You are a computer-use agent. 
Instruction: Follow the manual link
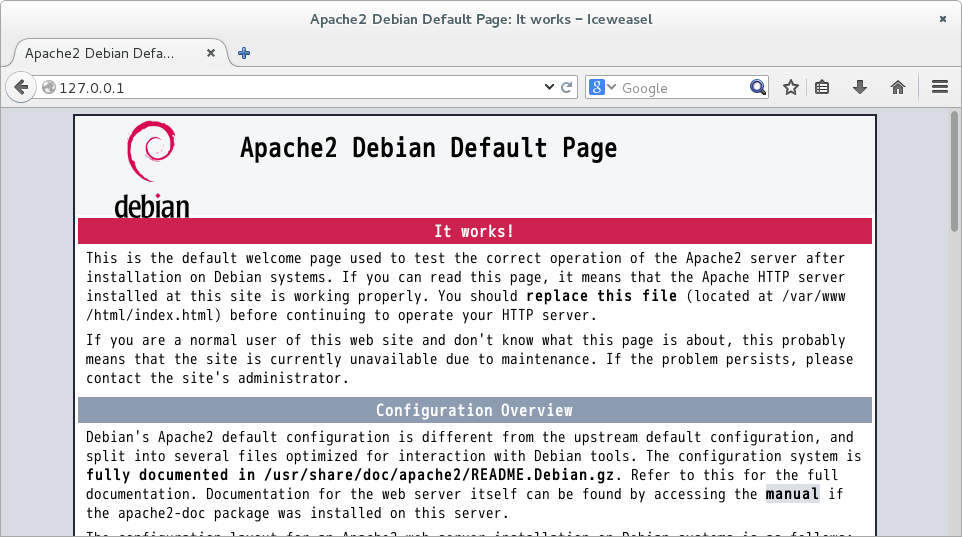792,494
